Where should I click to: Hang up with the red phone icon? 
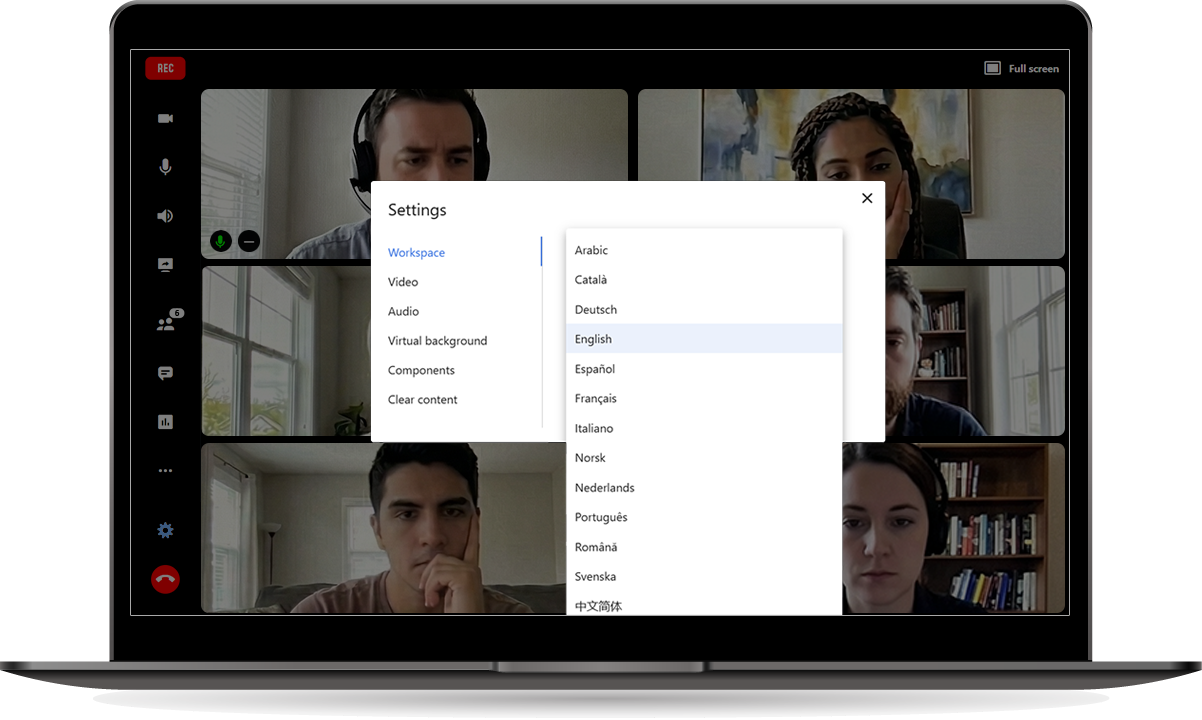(x=165, y=579)
